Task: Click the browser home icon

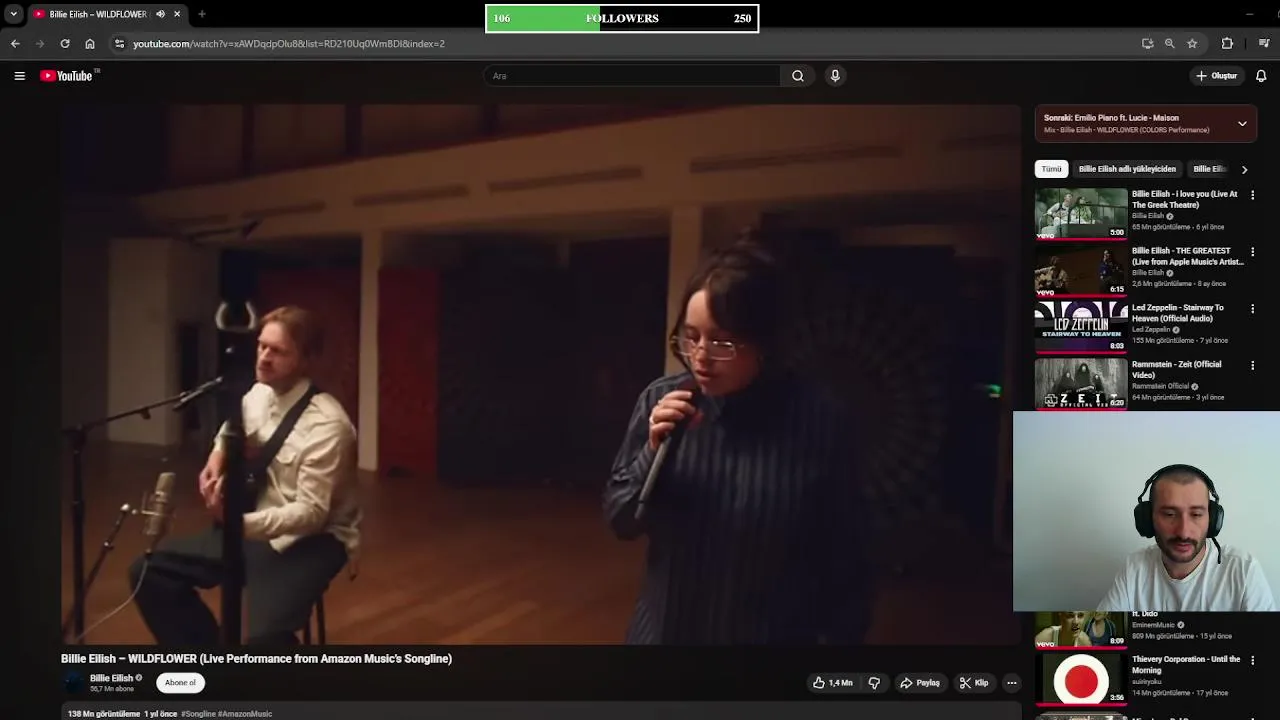Action: click(x=90, y=44)
